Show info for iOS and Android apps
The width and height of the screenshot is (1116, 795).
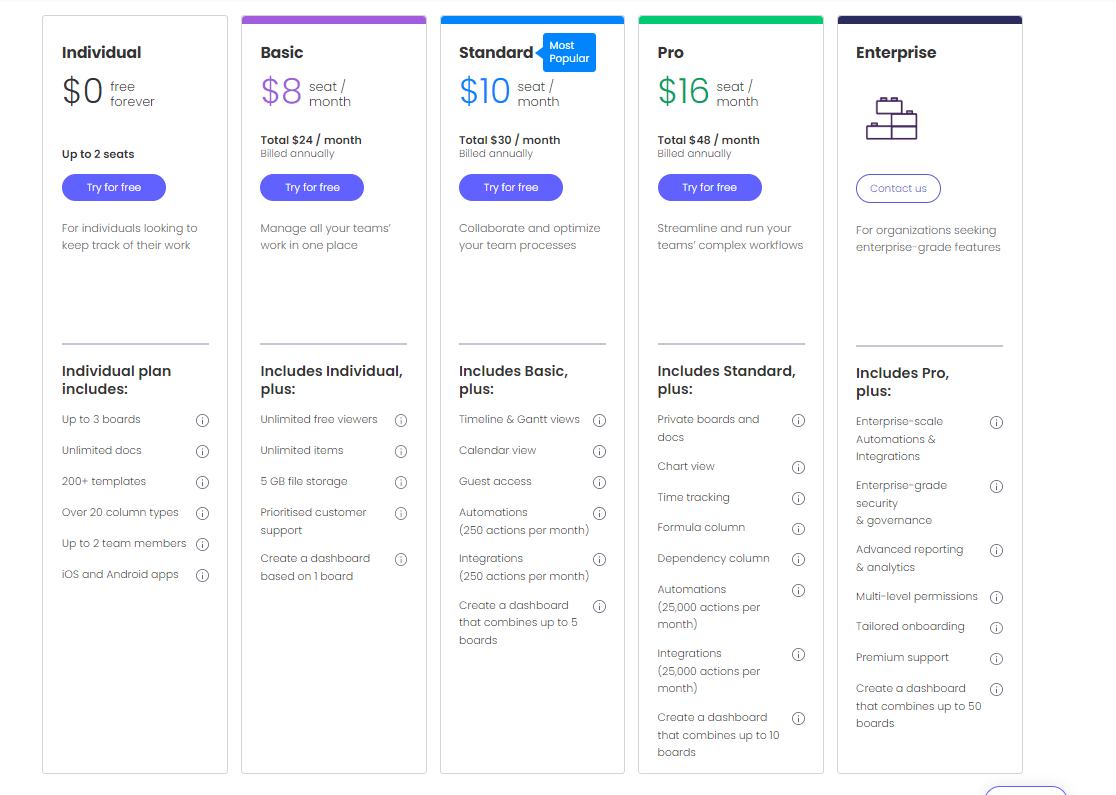click(x=202, y=575)
